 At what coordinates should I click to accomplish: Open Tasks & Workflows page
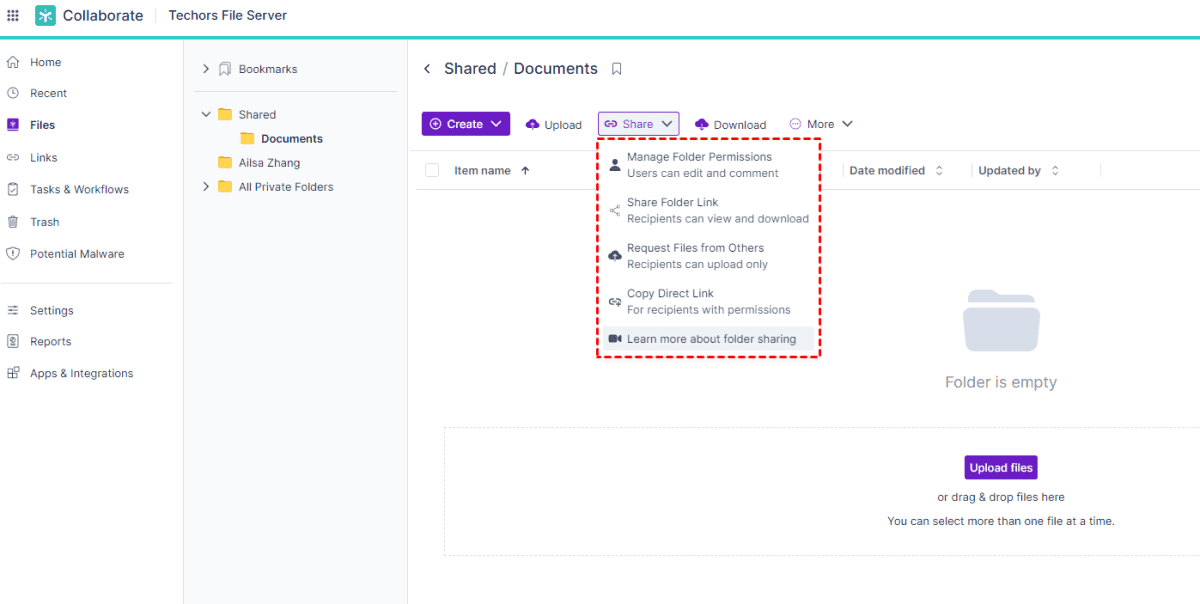(79, 189)
